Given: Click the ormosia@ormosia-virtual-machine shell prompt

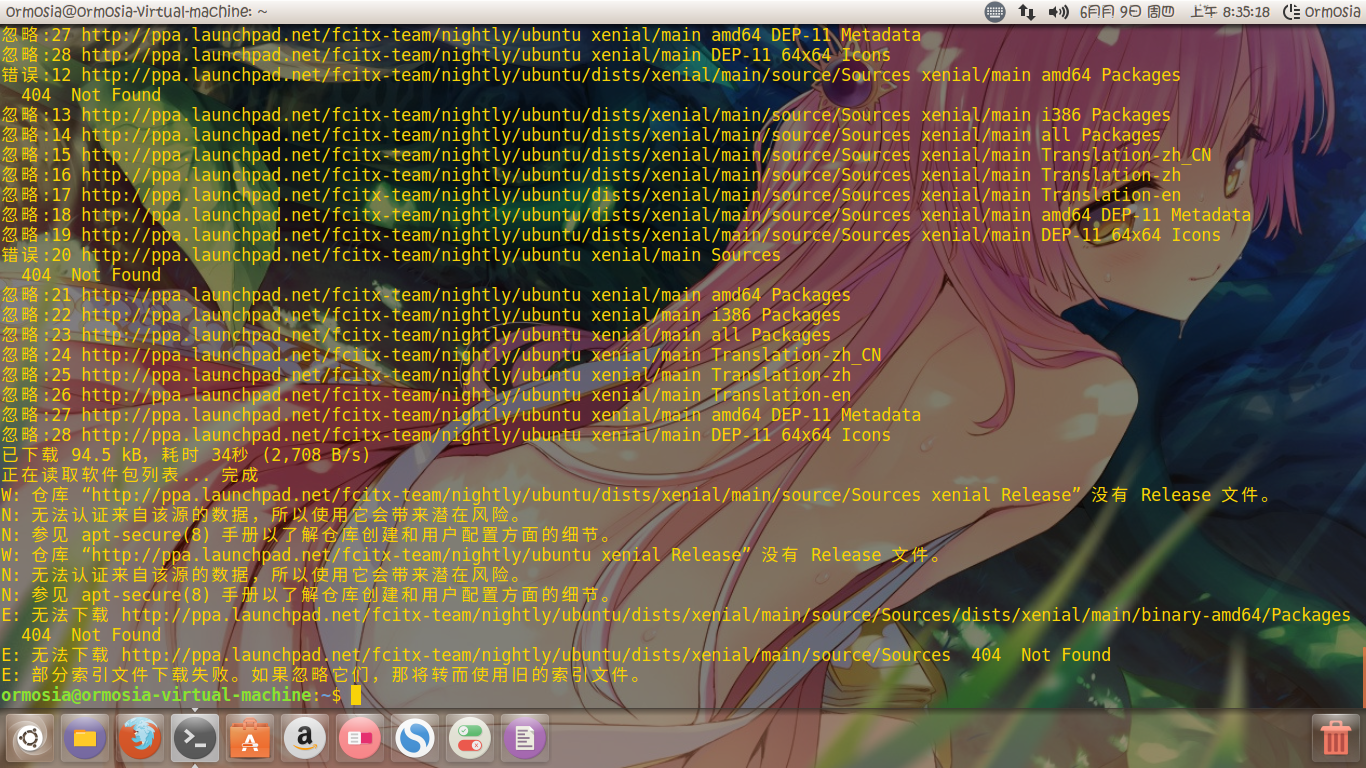Looking at the screenshot, I should [171, 695].
